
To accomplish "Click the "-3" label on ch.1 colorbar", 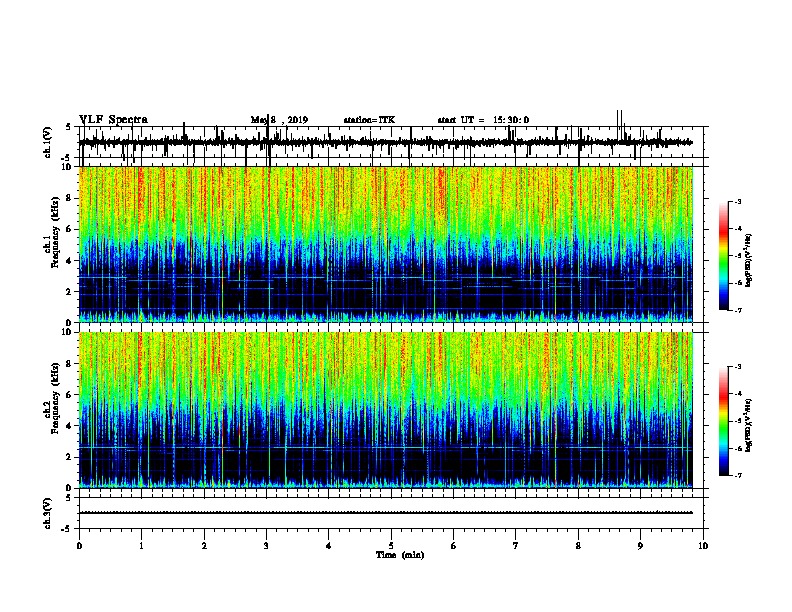I will (x=737, y=202).
